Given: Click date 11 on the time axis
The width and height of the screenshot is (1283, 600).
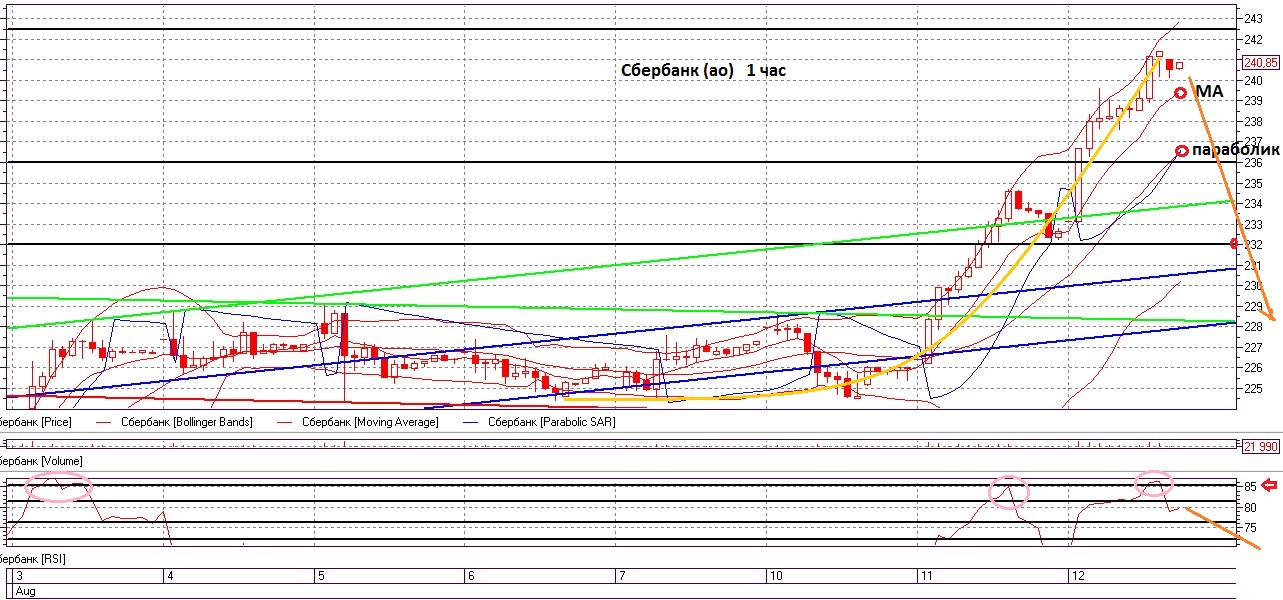Looking at the screenshot, I should click(926, 577).
